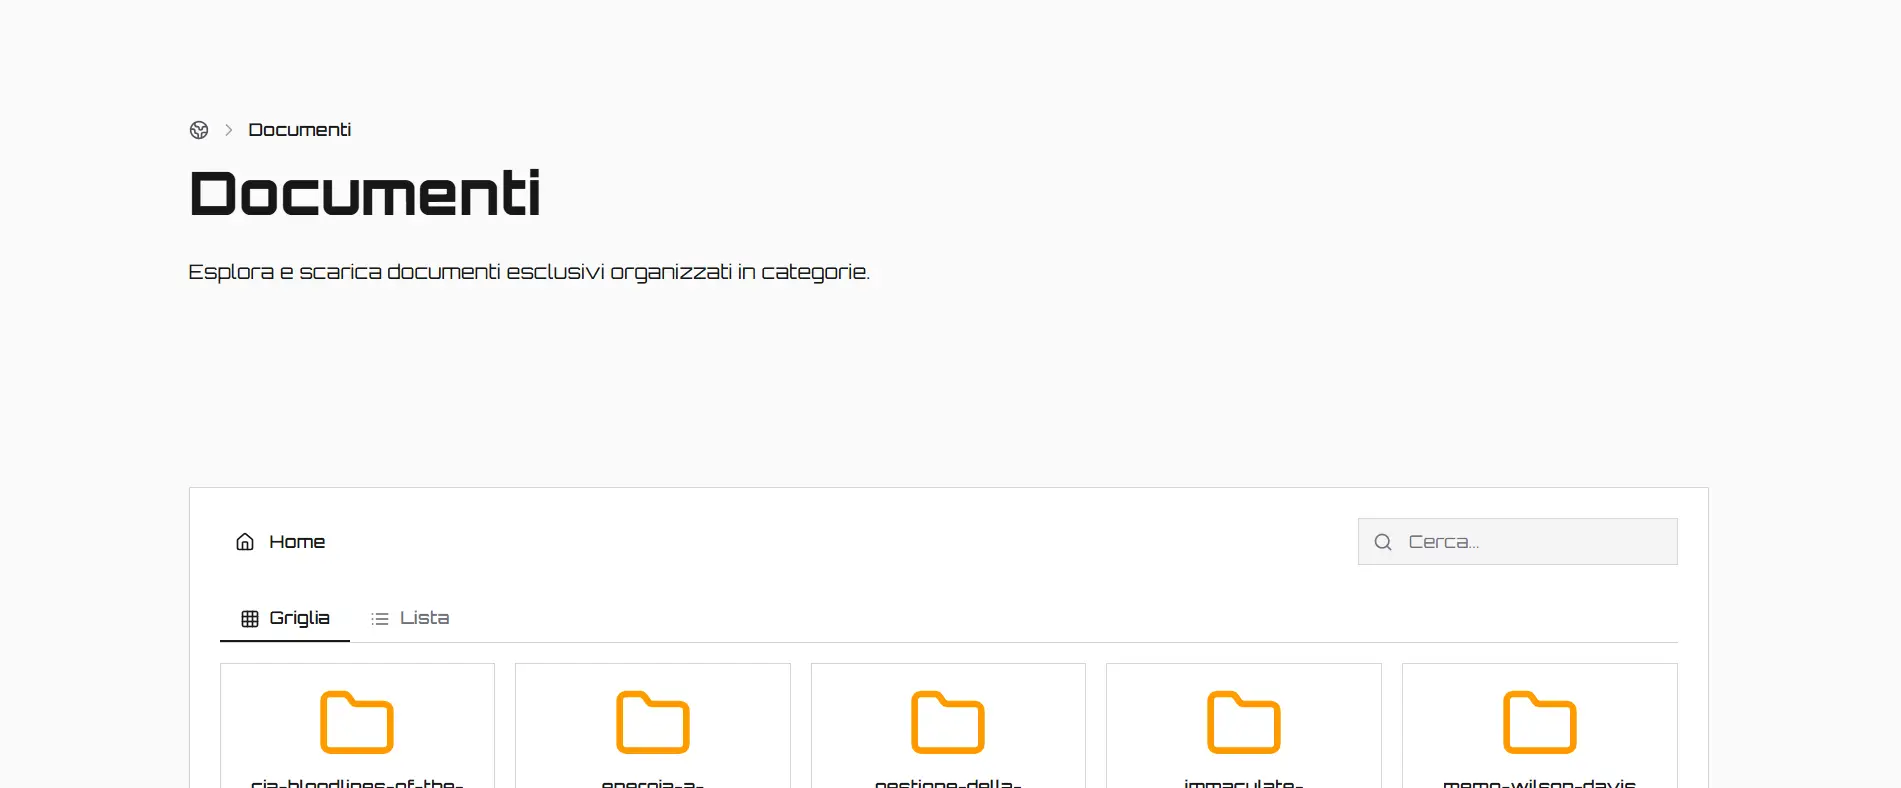Select the memo-wilson-davis folder card

click(x=1540, y=726)
